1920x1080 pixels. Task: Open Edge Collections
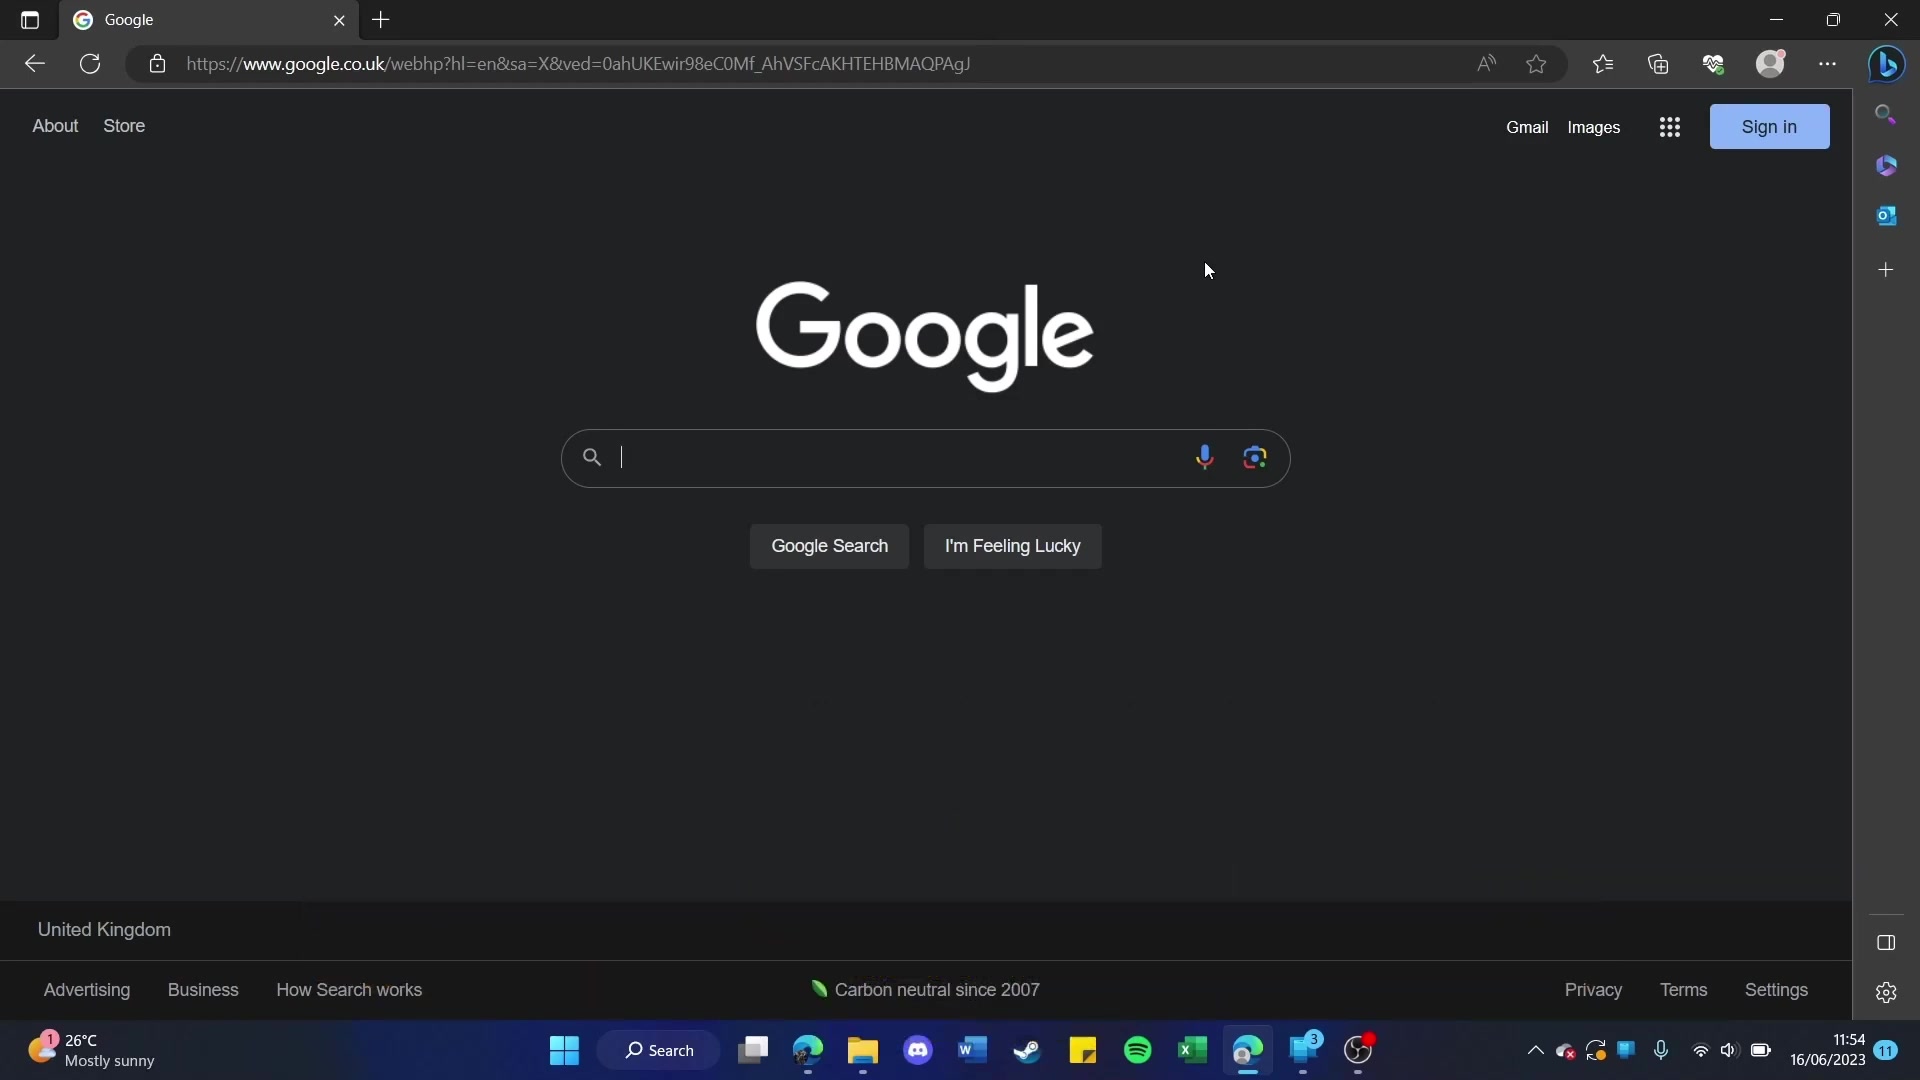point(1658,64)
